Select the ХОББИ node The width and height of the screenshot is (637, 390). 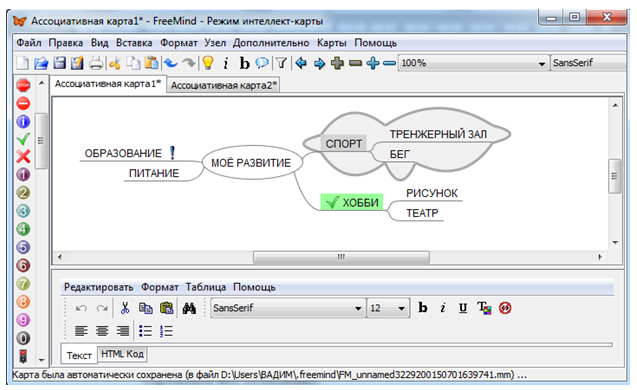(352, 202)
